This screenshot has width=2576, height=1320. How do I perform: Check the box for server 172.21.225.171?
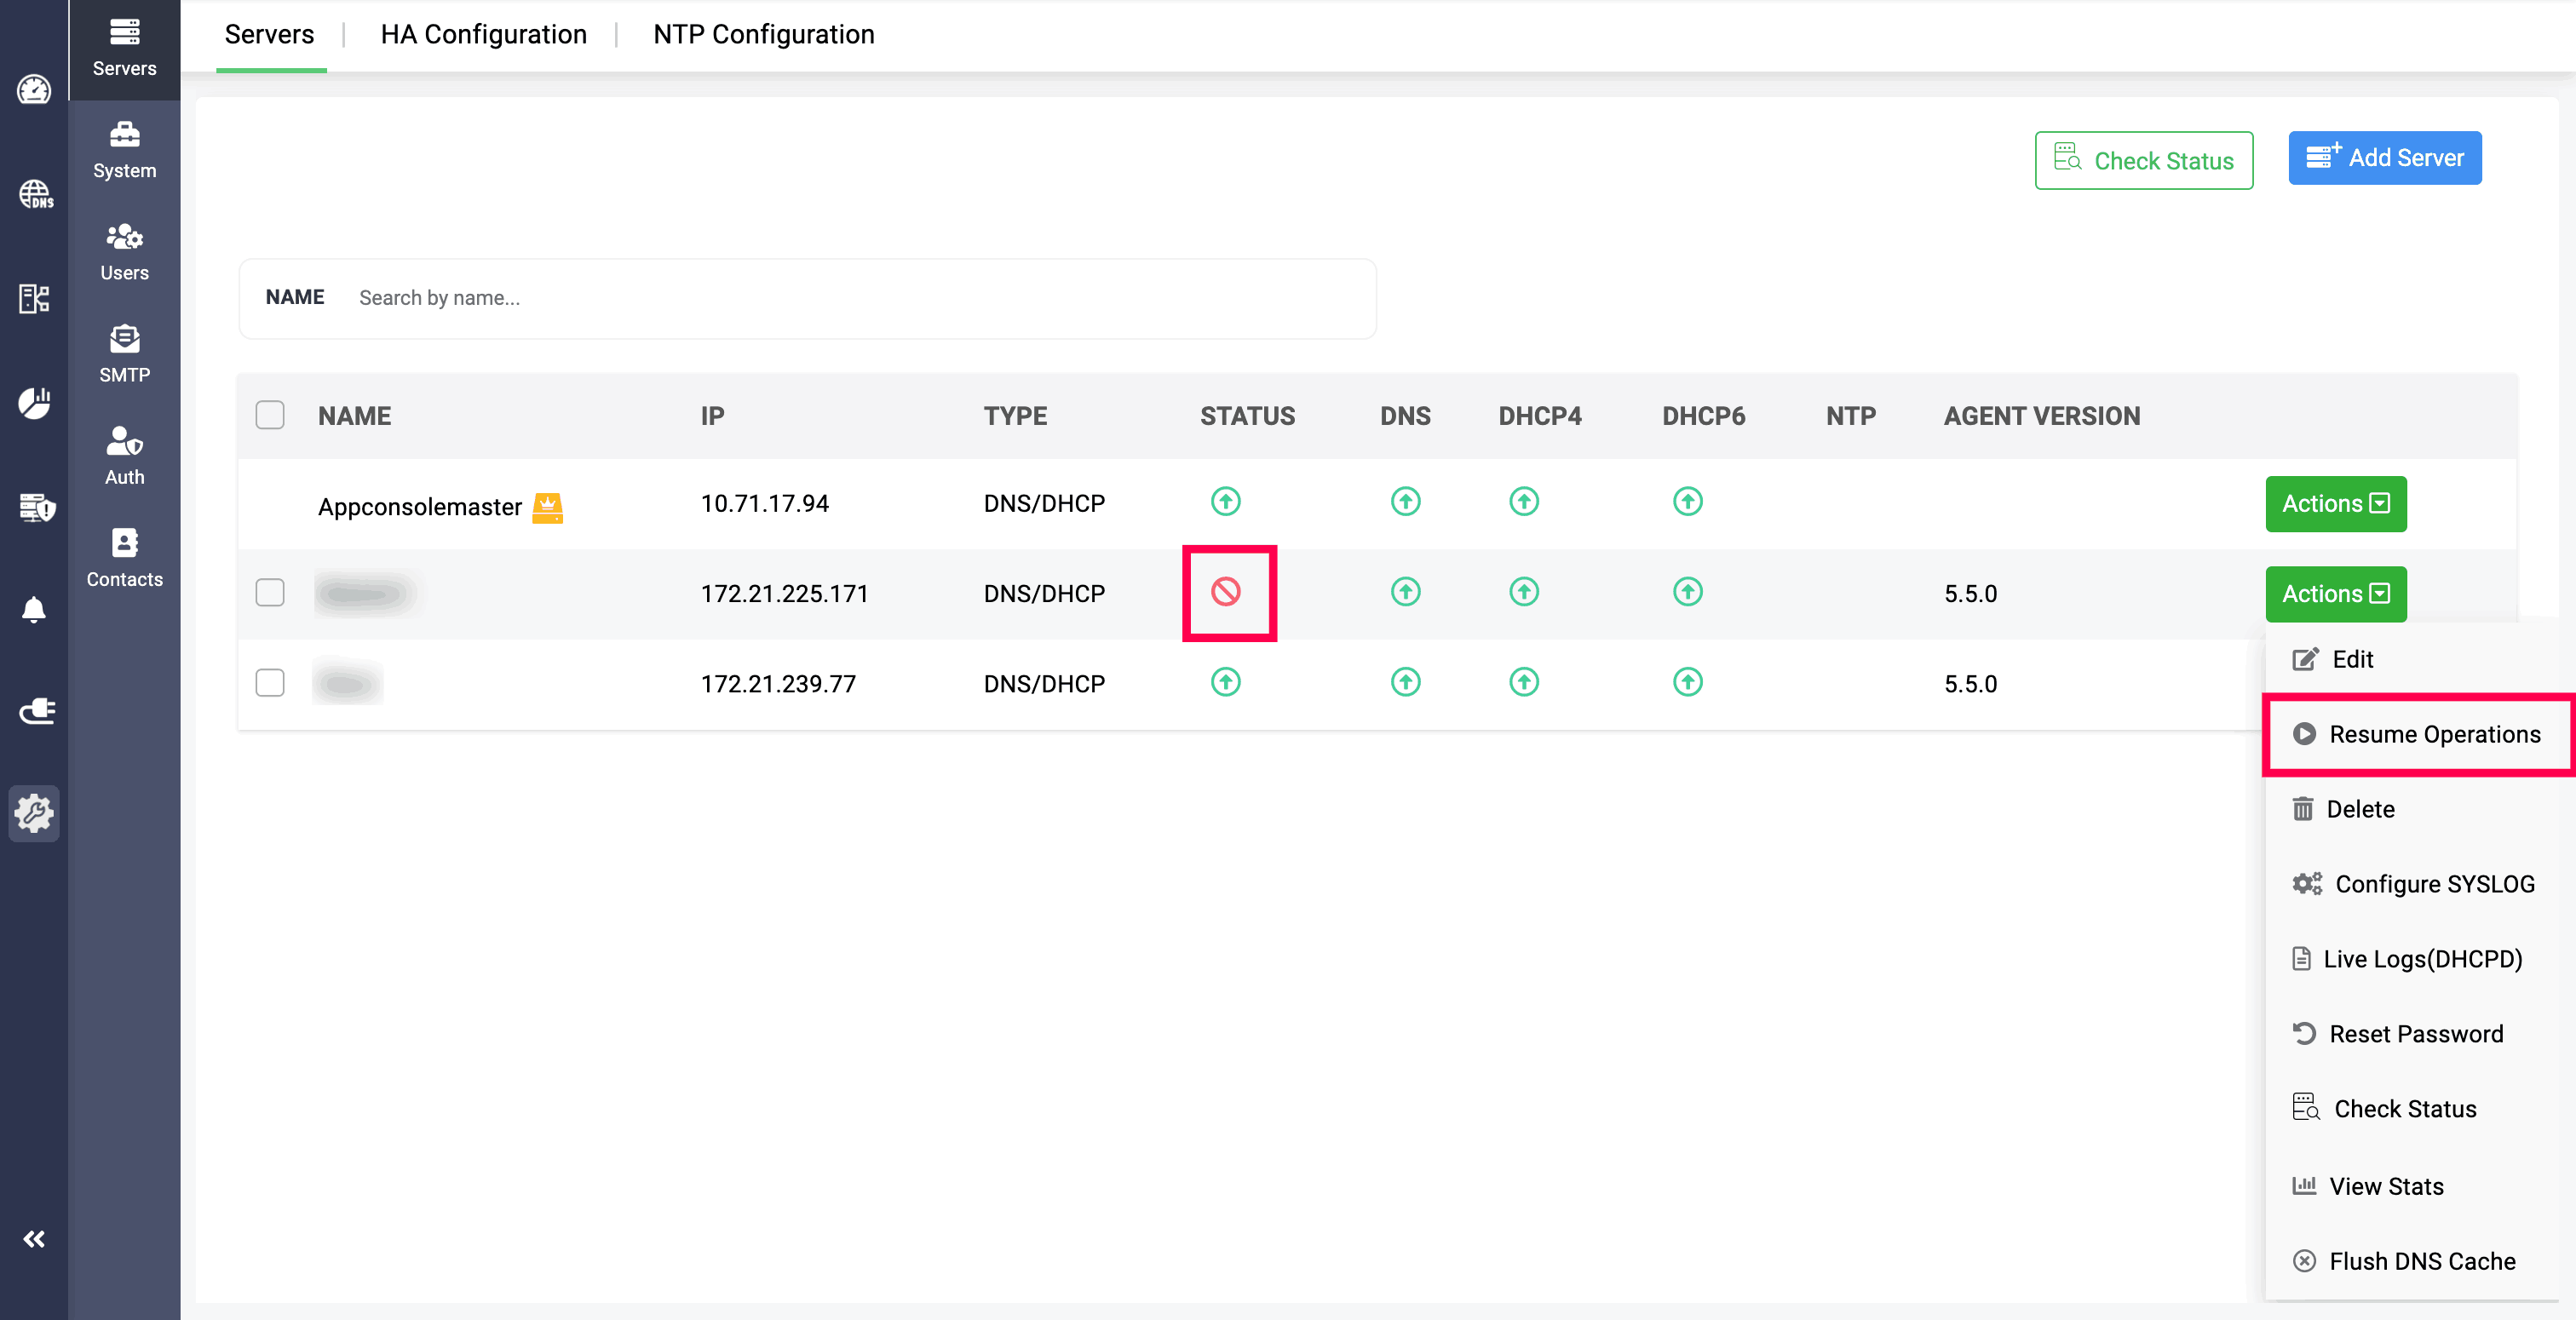[x=270, y=593]
